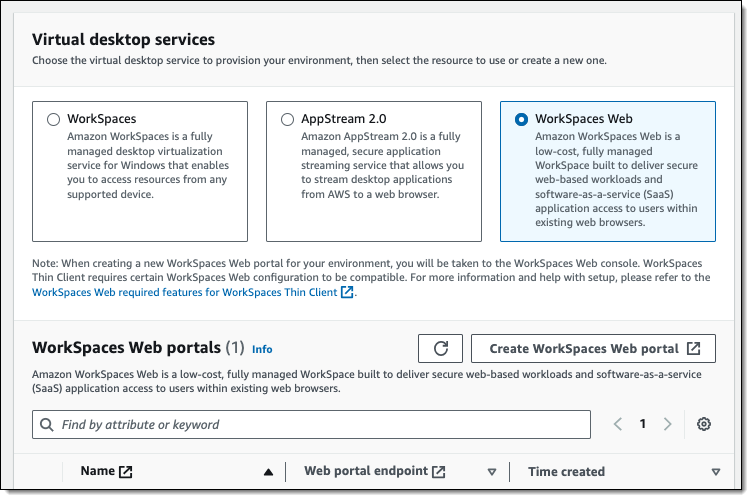This screenshot has height=500, width=752.
Task: Open WorkSpaces Web required features link
Action: tap(185, 292)
